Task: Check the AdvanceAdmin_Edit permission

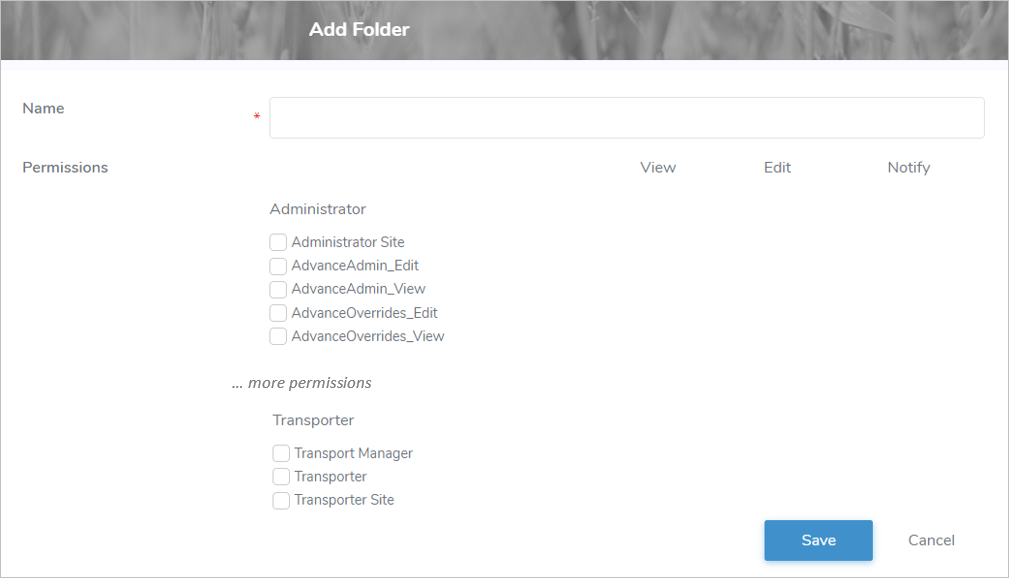Action: (278, 266)
